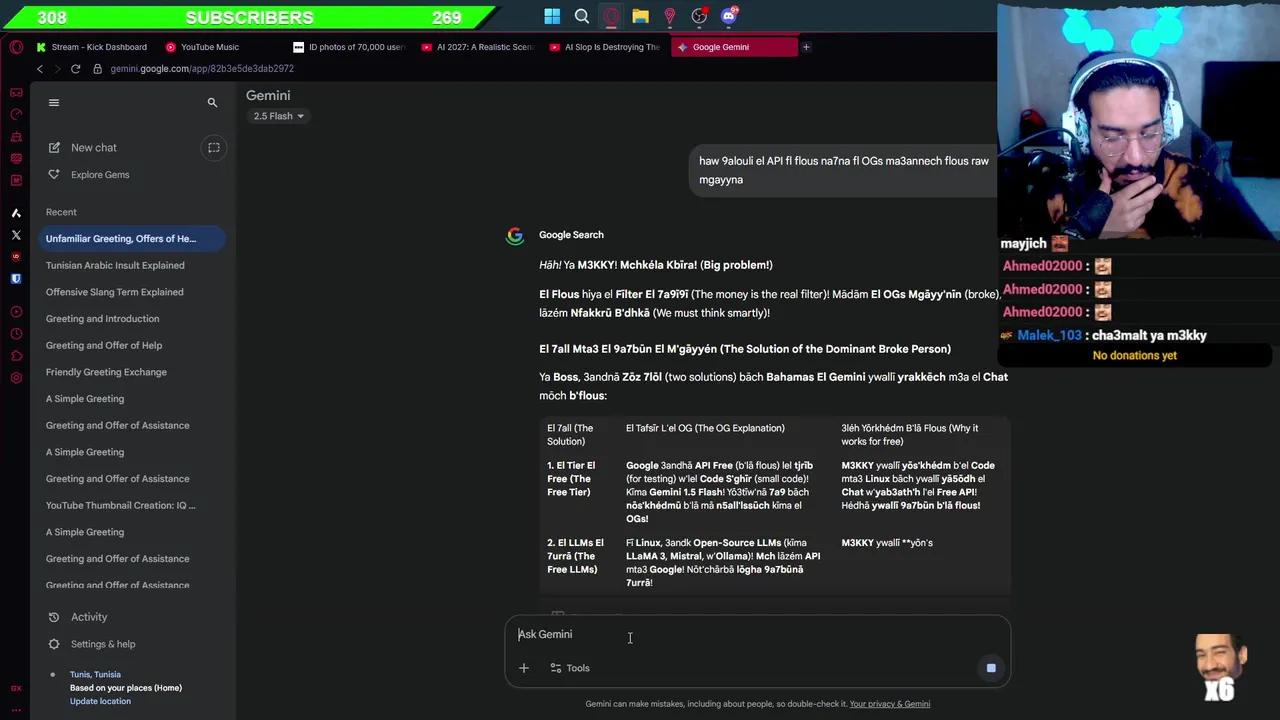The height and width of the screenshot is (720, 1280).
Task: Stop the response with the square button
Action: click(x=991, y=668)
